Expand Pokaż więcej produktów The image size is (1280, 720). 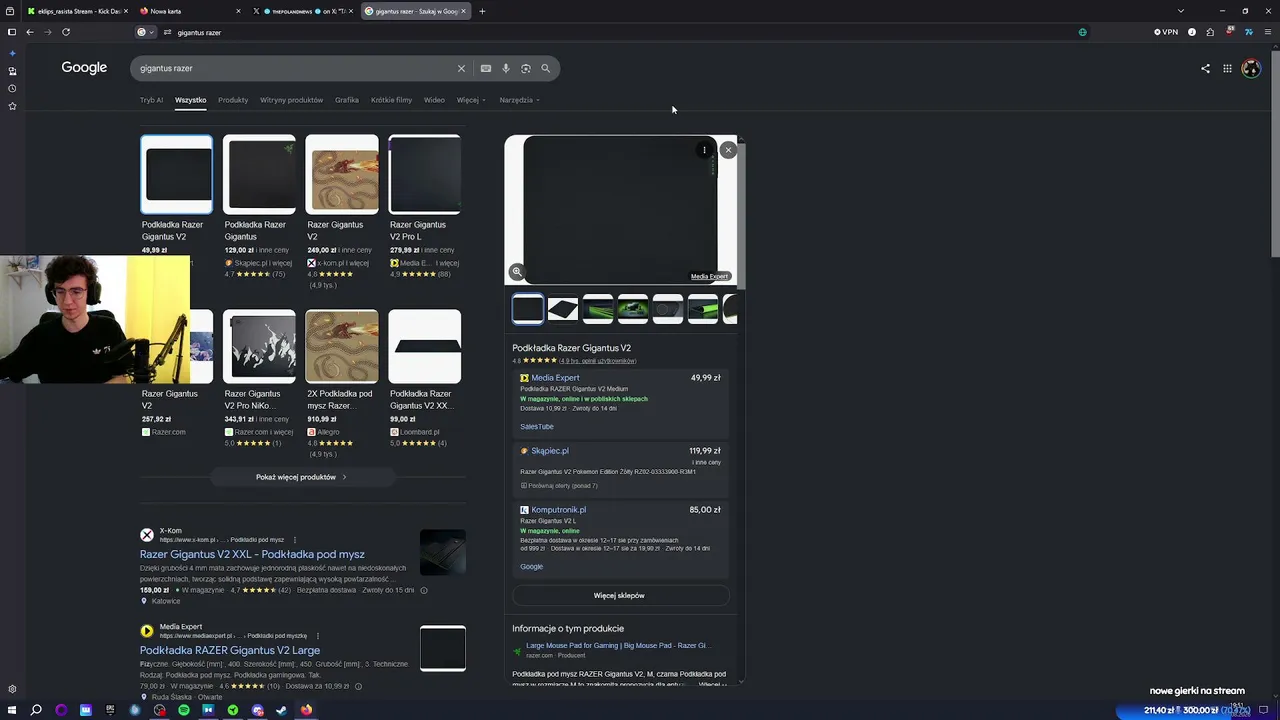[x=301, y=477]
